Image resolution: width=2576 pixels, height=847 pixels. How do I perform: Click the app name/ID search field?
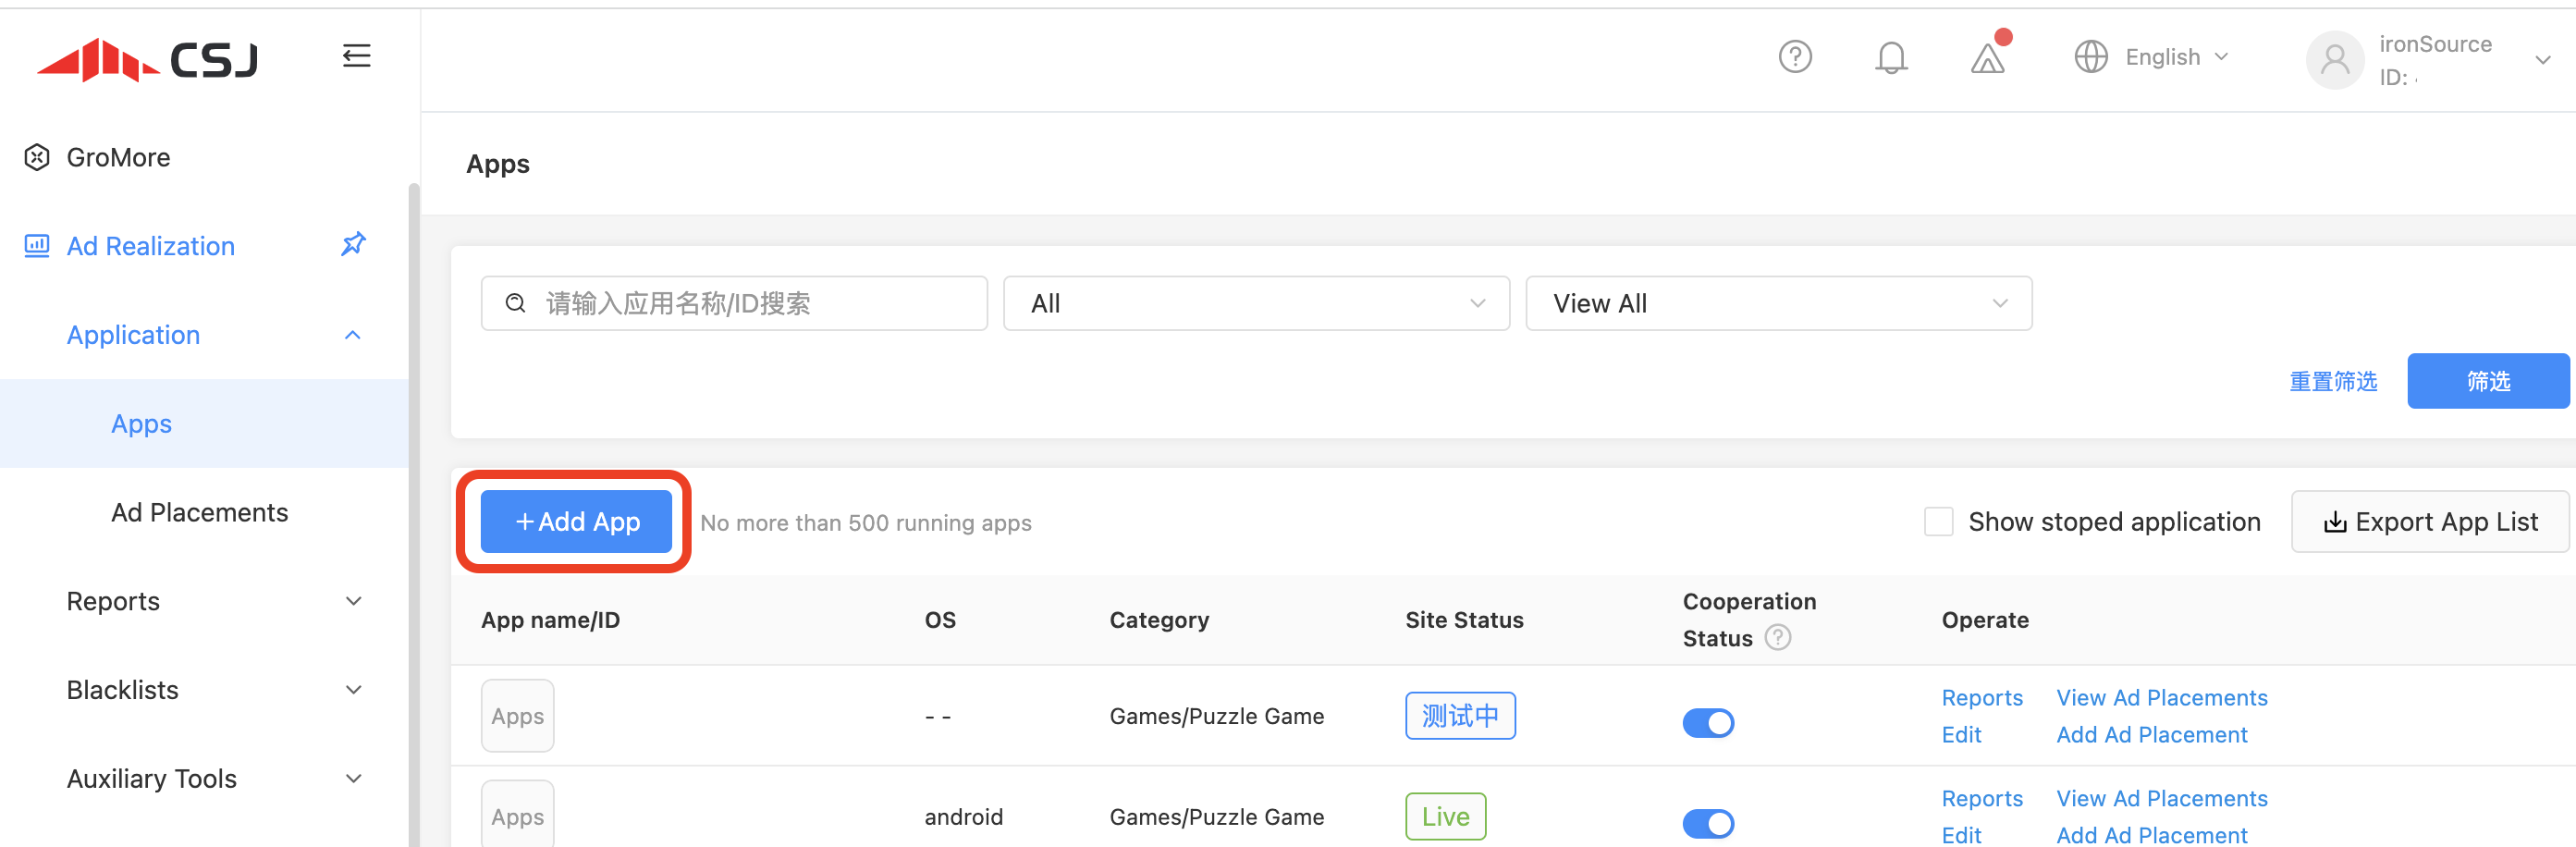[734, 304]
